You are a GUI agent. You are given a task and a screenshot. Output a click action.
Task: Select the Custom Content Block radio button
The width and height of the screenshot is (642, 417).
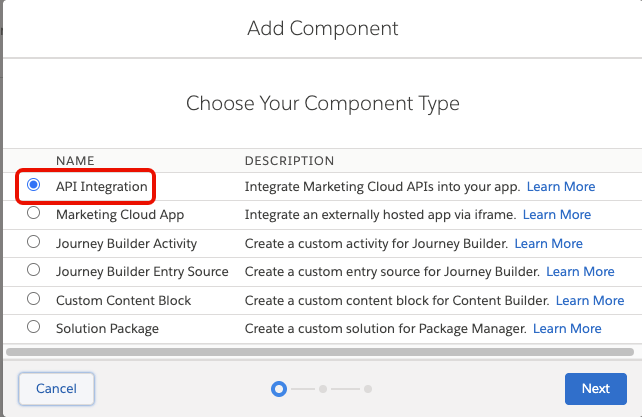34,298
